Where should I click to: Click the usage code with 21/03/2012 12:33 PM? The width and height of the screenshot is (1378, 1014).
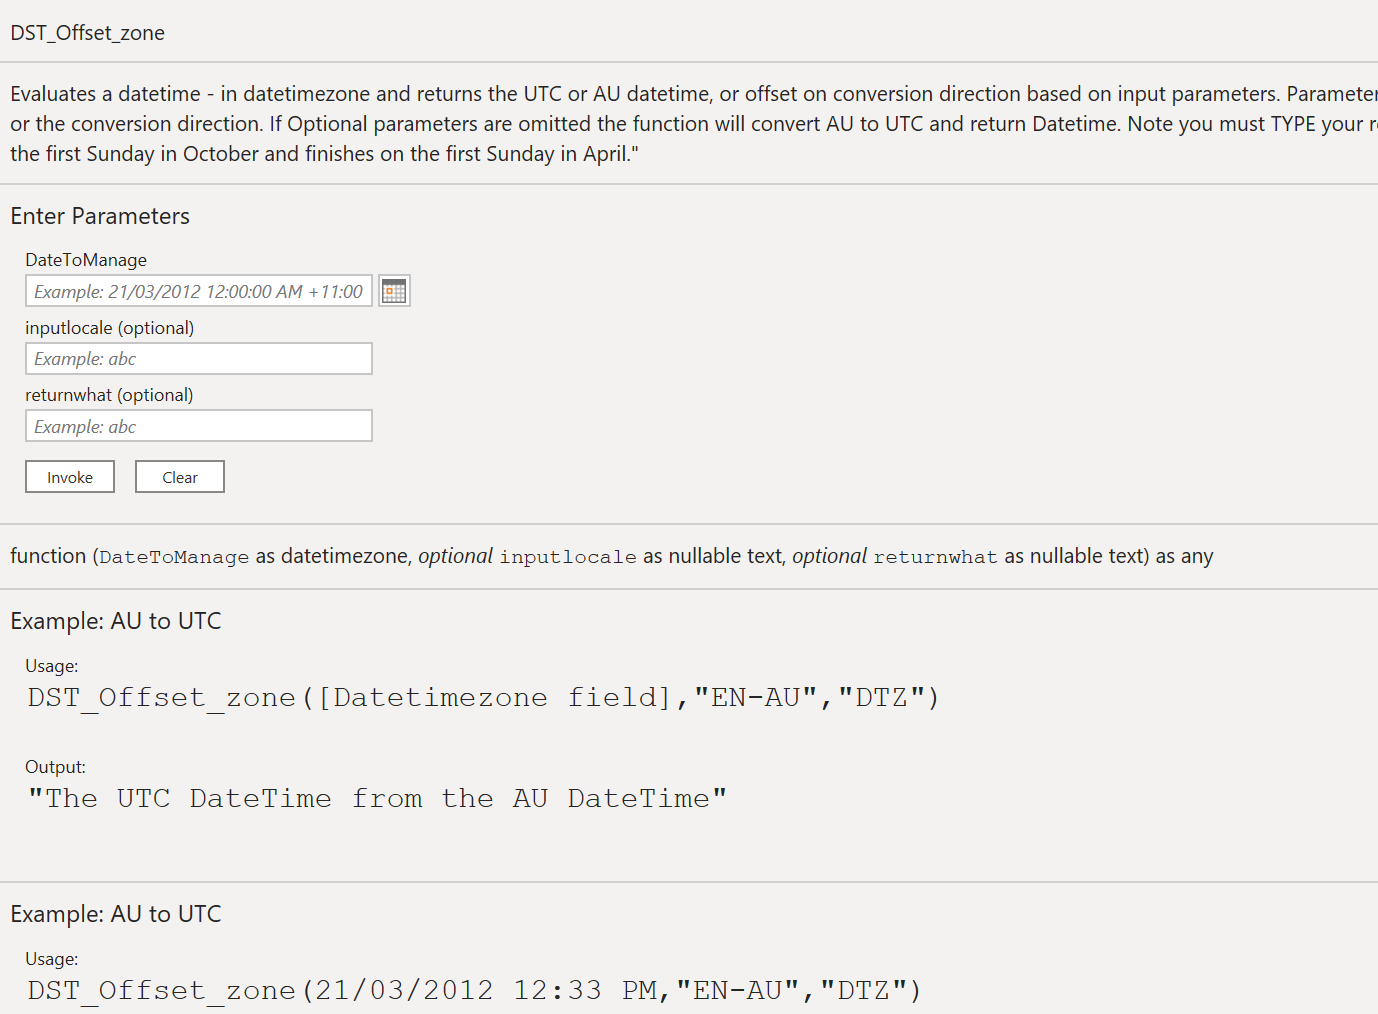tap(474, 990)
